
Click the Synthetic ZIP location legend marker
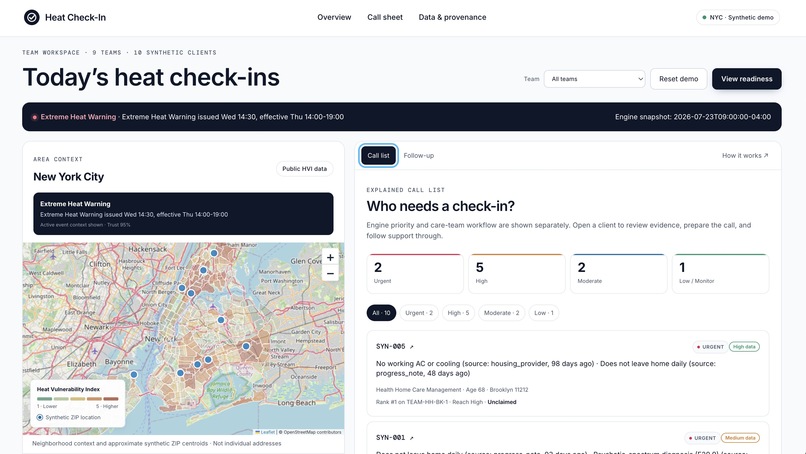pos(40,417)
